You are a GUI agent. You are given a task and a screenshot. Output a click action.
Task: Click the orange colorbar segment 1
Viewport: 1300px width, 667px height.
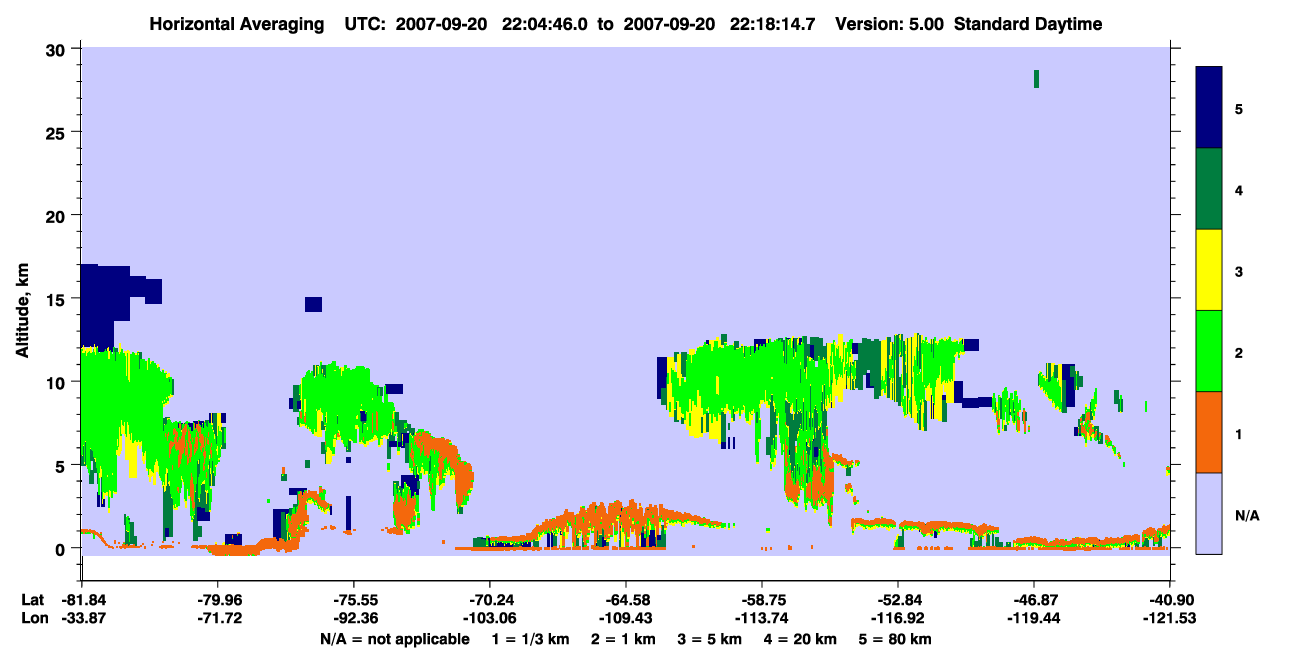click(x=1209, y=432)
